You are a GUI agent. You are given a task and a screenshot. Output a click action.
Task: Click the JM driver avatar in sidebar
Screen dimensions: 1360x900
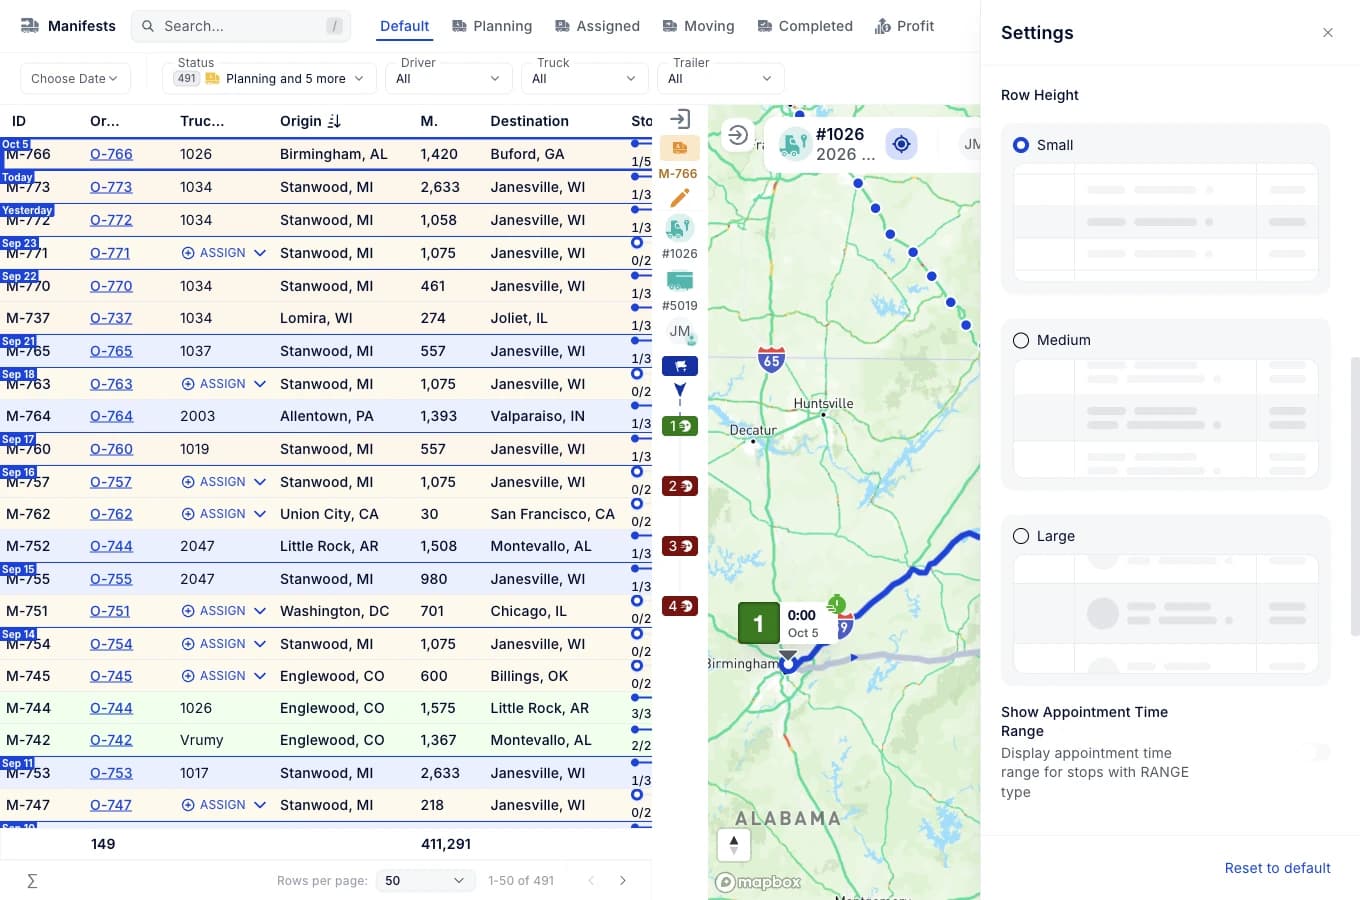pos(681,332)
